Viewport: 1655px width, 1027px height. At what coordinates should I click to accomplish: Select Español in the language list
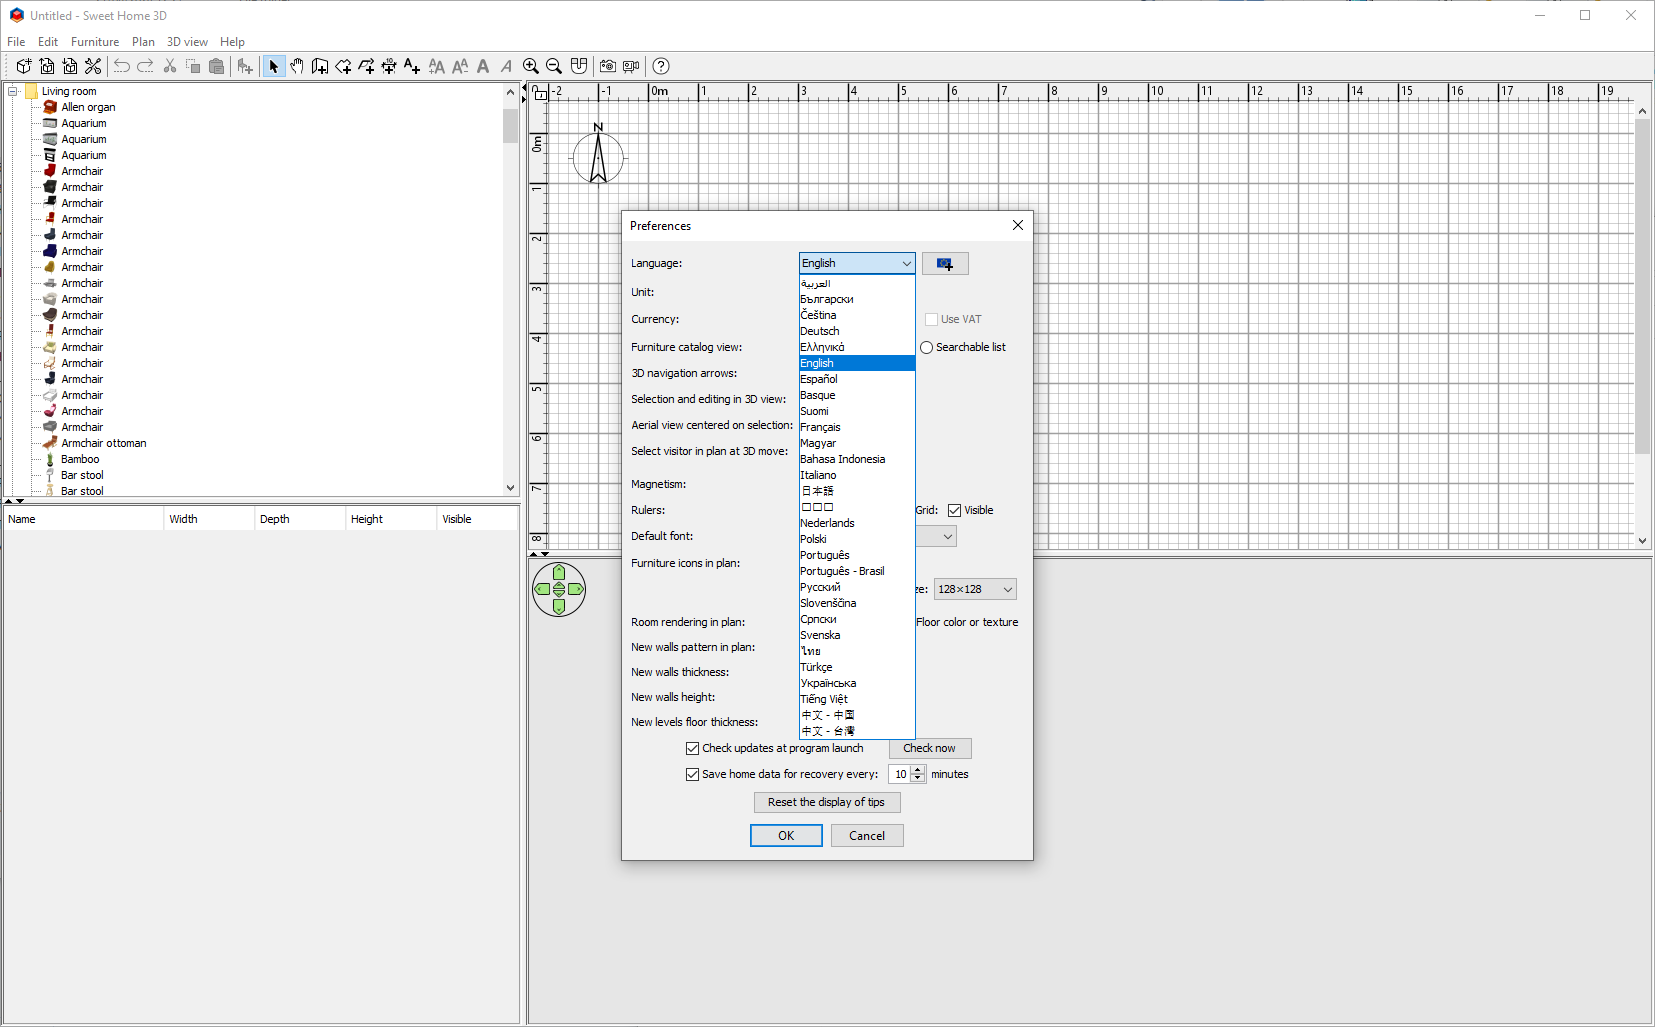(857, 379)
